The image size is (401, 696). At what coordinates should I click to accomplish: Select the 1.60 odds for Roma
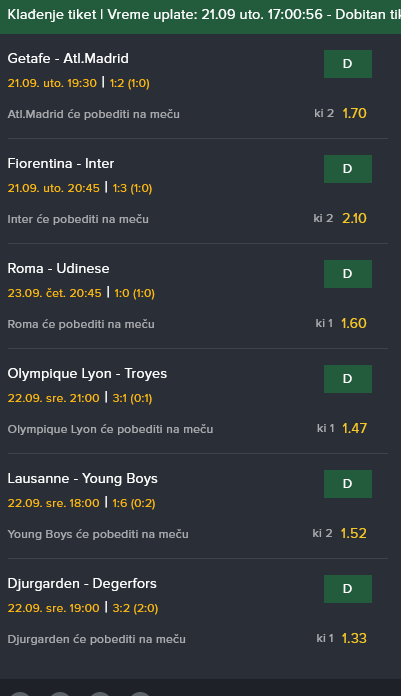(x=354, y=324)
